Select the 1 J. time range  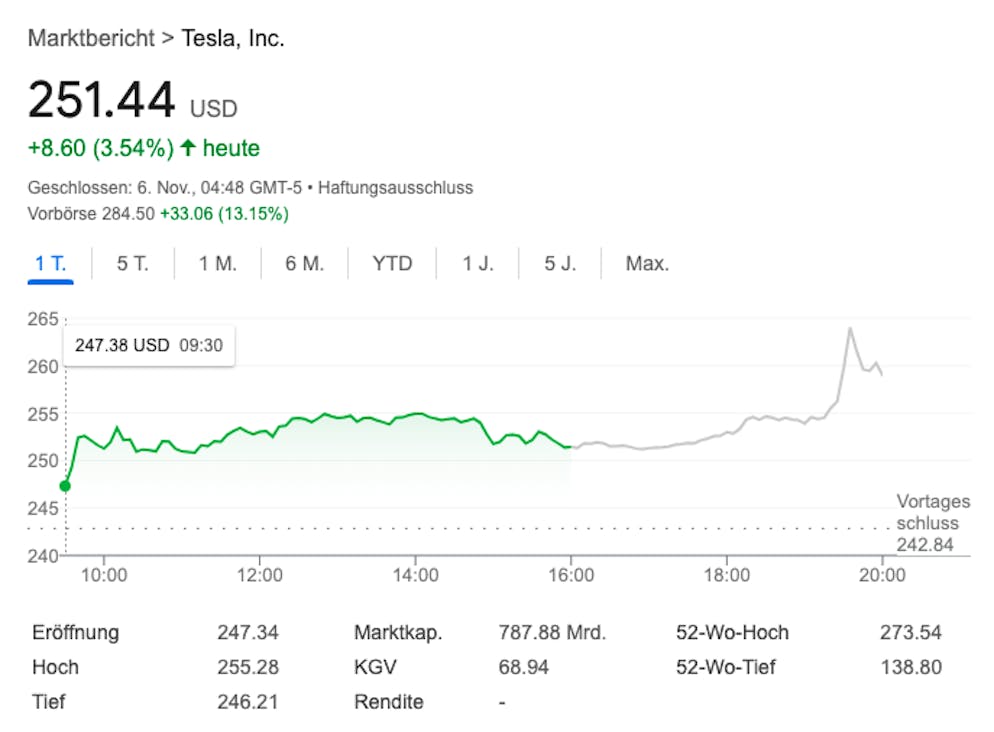tap(477, 264)
